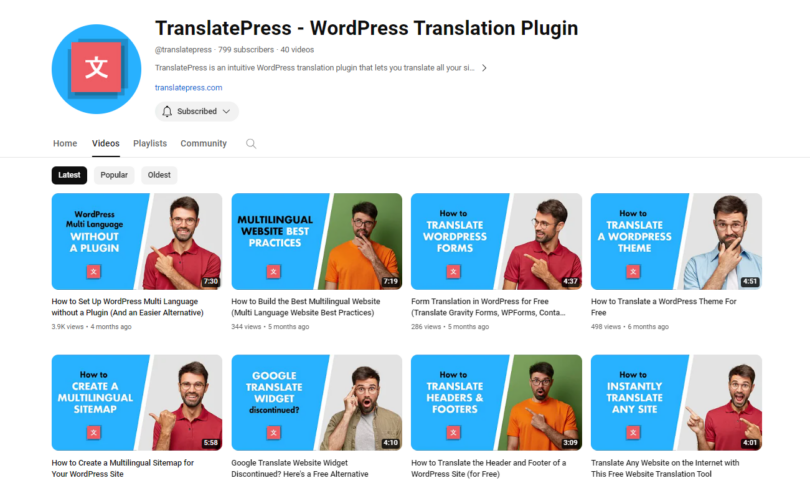
Task: Click the channel name heading 'TranslatePress - WordPress Translation Plugin'
Action: (366, 28)
